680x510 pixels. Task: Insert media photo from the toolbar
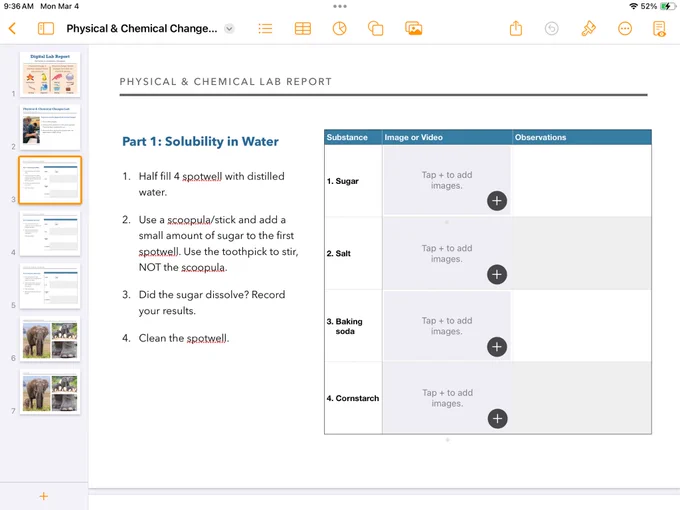tap(413, 29)
